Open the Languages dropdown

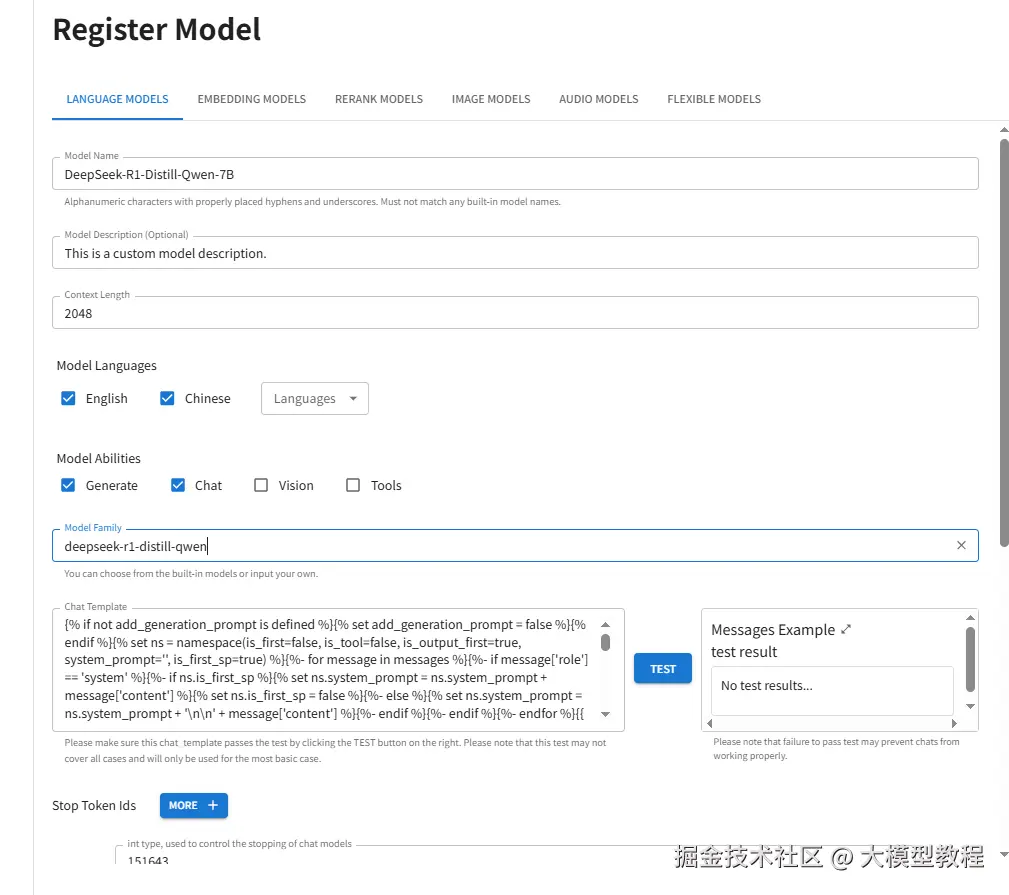[315, 398]
